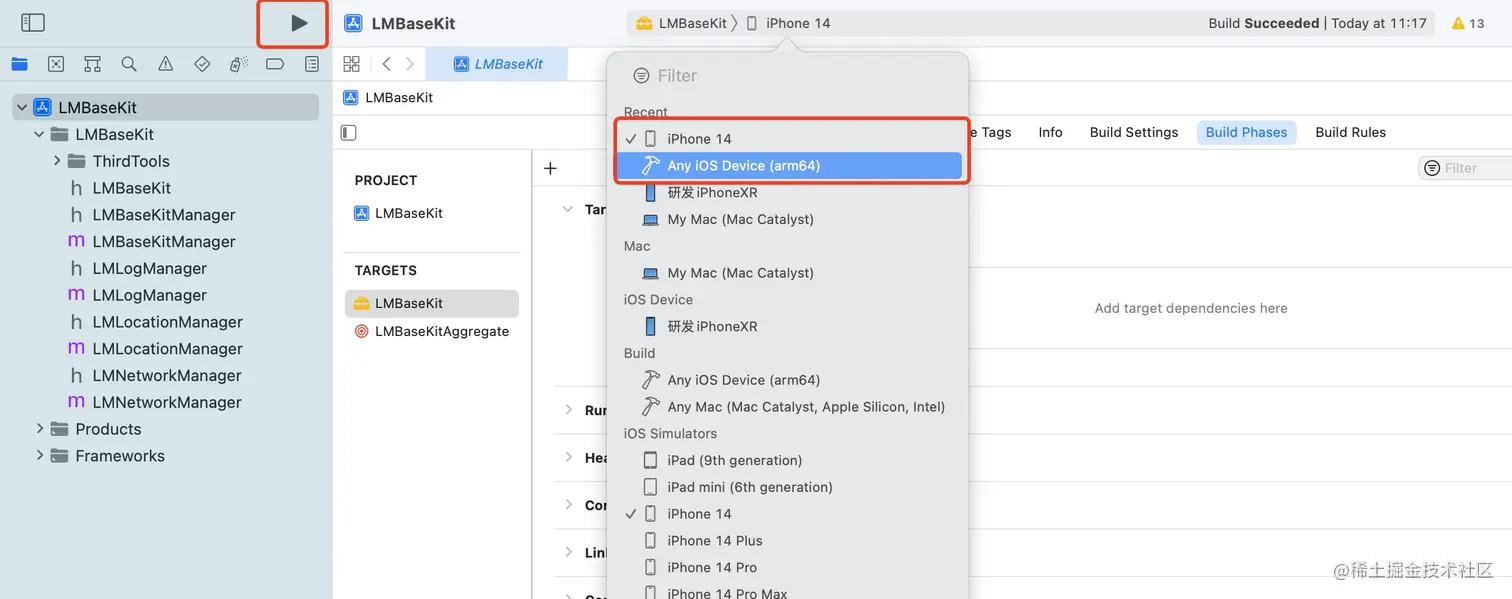Viewport: 1512px width, 599px height.
Task: Choose iPad mini (6th generation) simulator
Action: (788, 487)
